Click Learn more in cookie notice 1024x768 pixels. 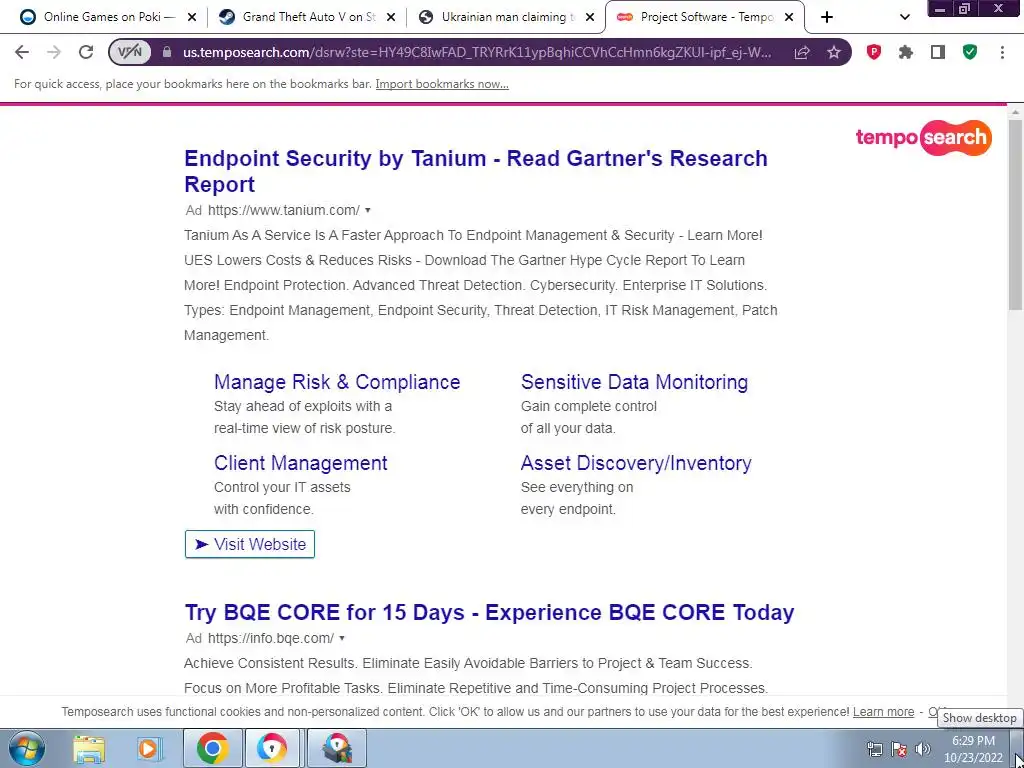(x=883, y=712)
